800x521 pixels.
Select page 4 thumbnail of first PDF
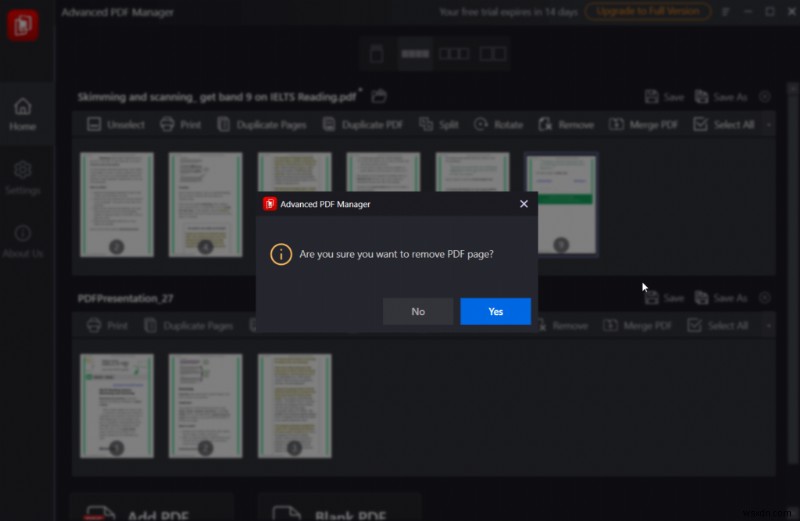pyautogui.click(x=206, y=204)
